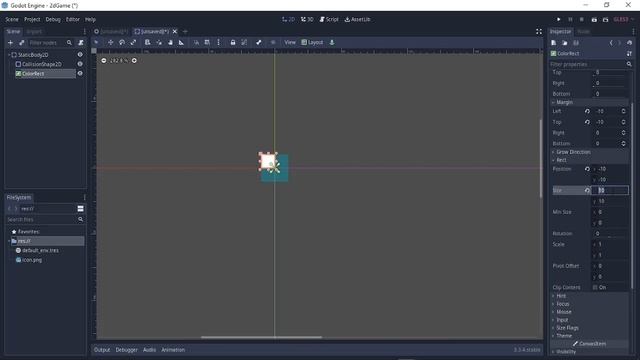
Task: Click the filter nodes search icon
Action: pos(69,42)
